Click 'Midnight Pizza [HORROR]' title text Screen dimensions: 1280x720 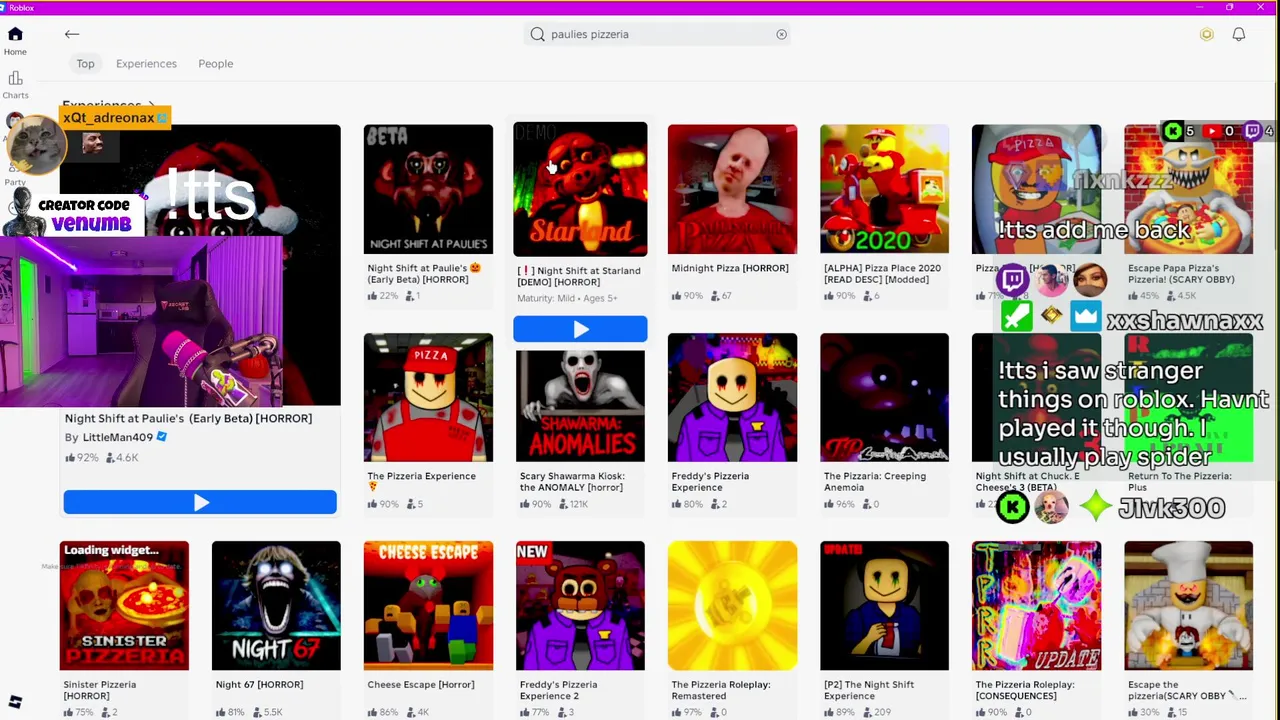pos(730,268)
